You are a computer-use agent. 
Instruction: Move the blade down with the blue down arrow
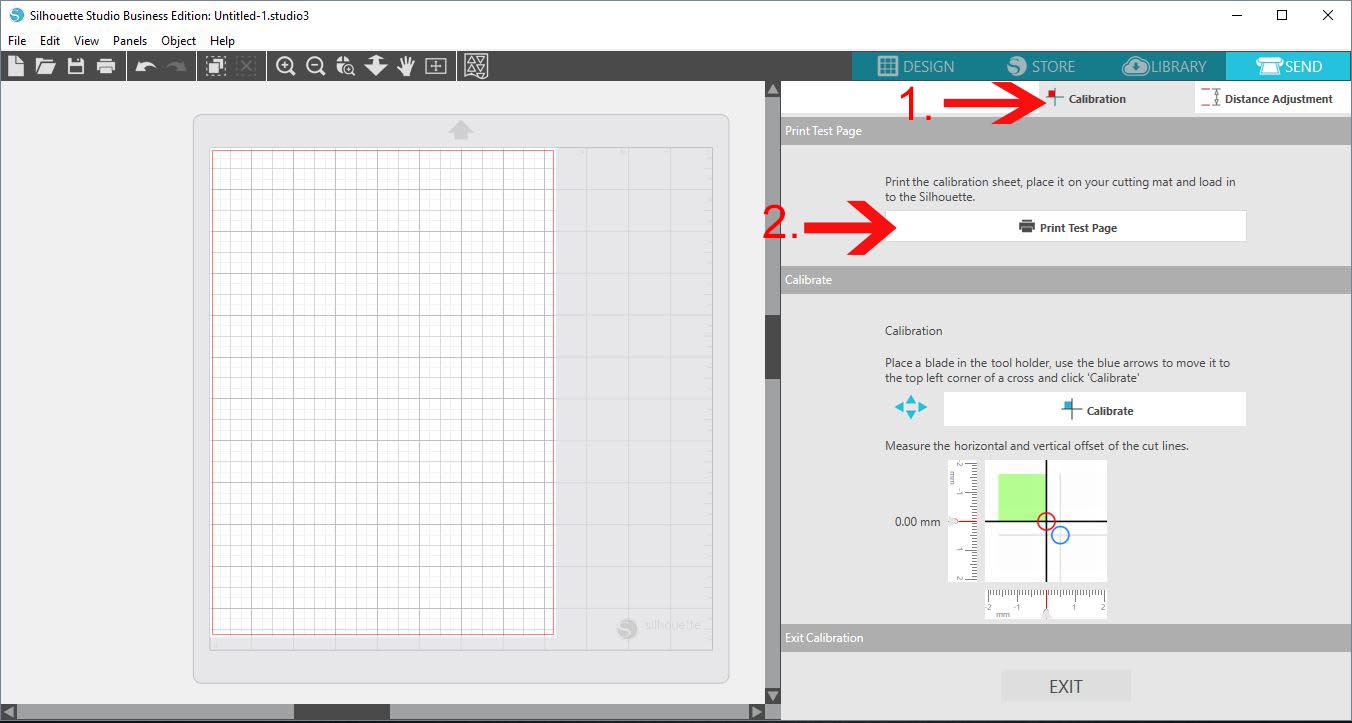pos(911,417)
